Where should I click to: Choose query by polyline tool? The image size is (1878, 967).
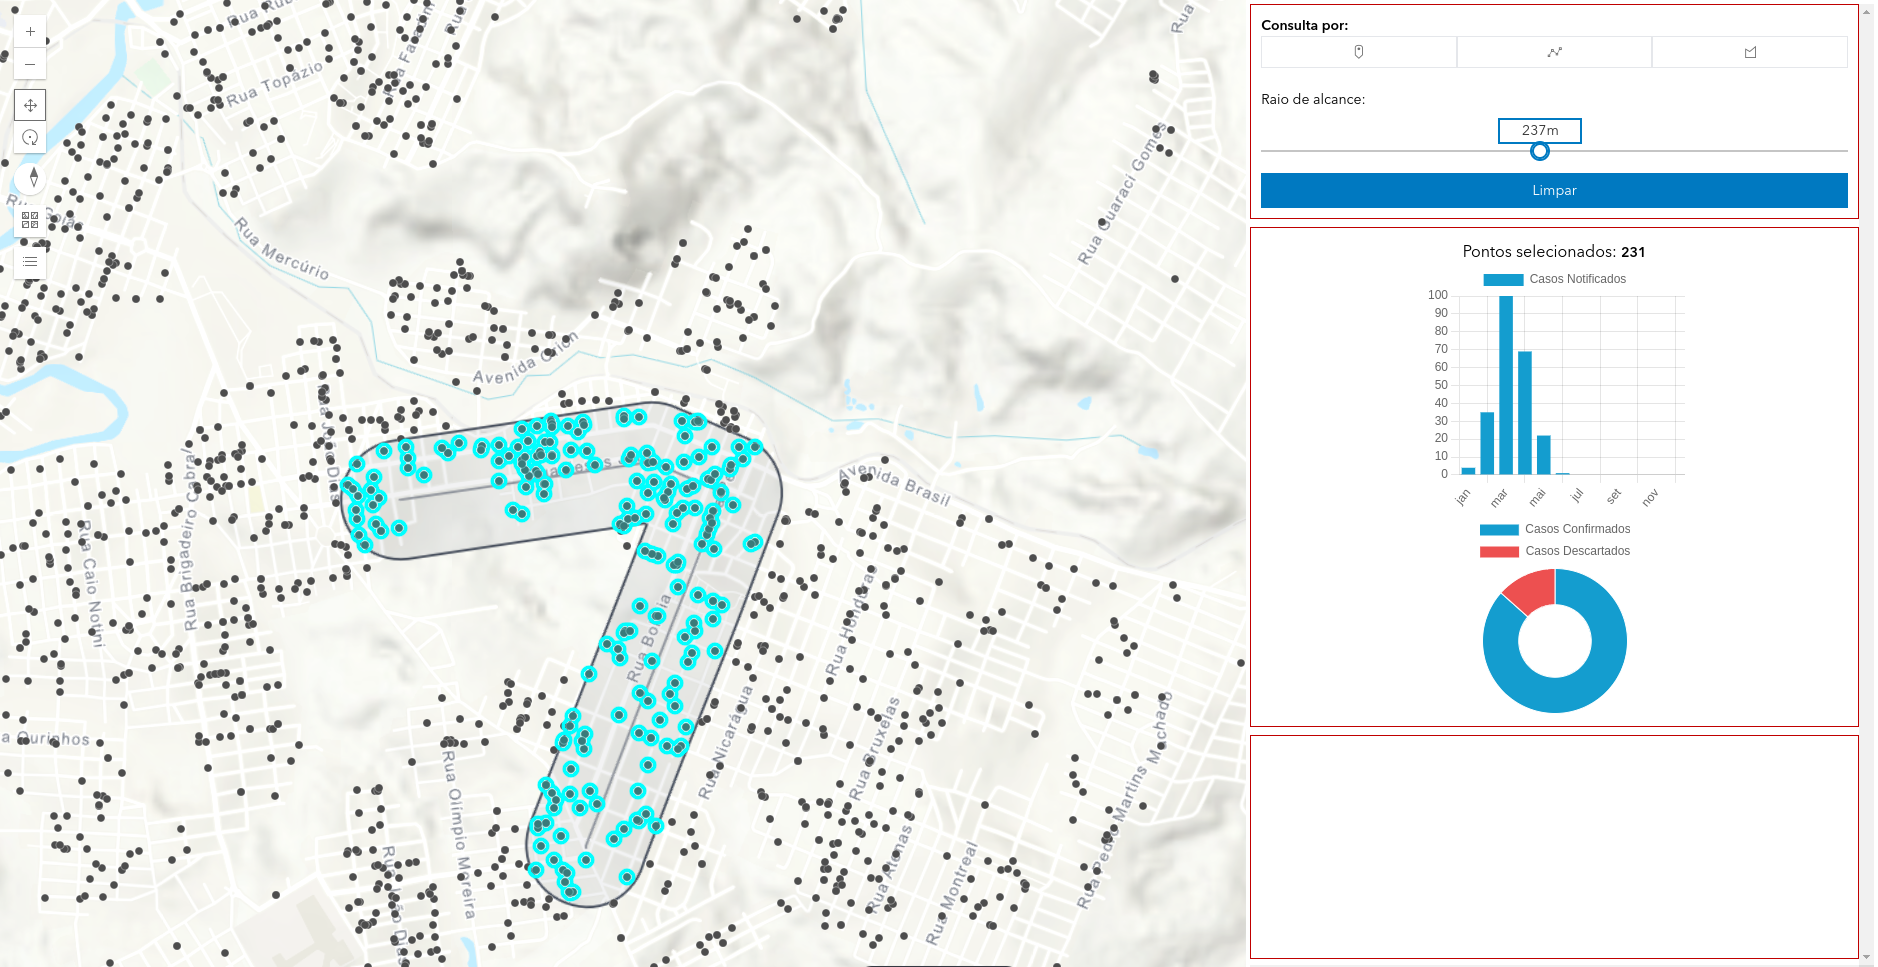1554,52
